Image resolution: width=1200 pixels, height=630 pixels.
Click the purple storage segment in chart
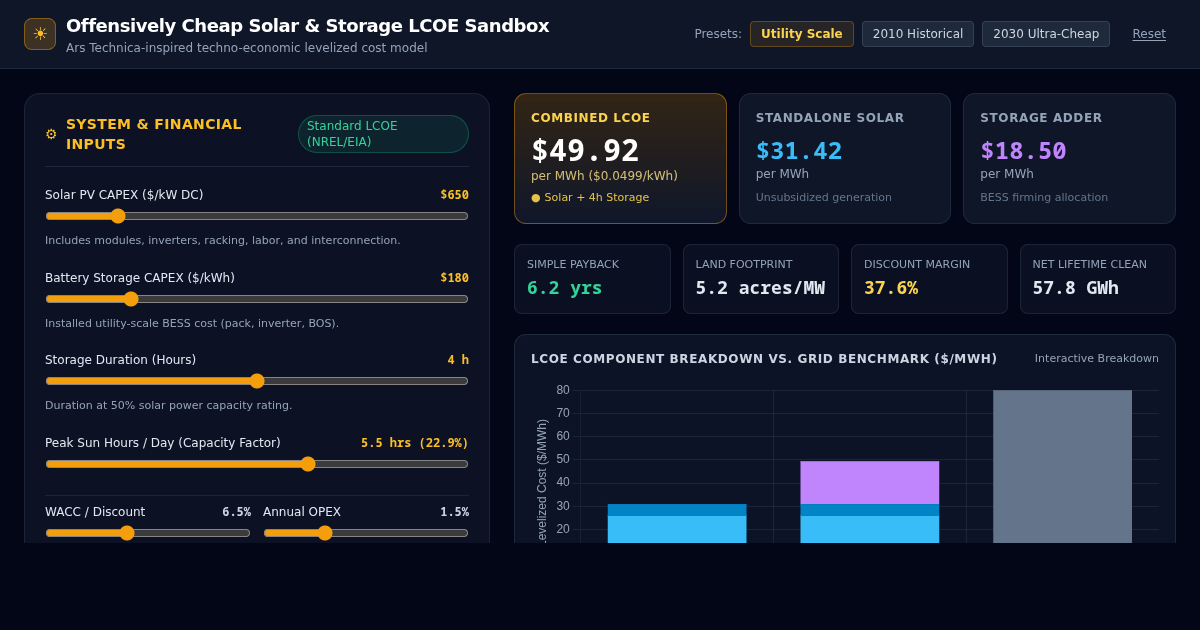(870, 482)
